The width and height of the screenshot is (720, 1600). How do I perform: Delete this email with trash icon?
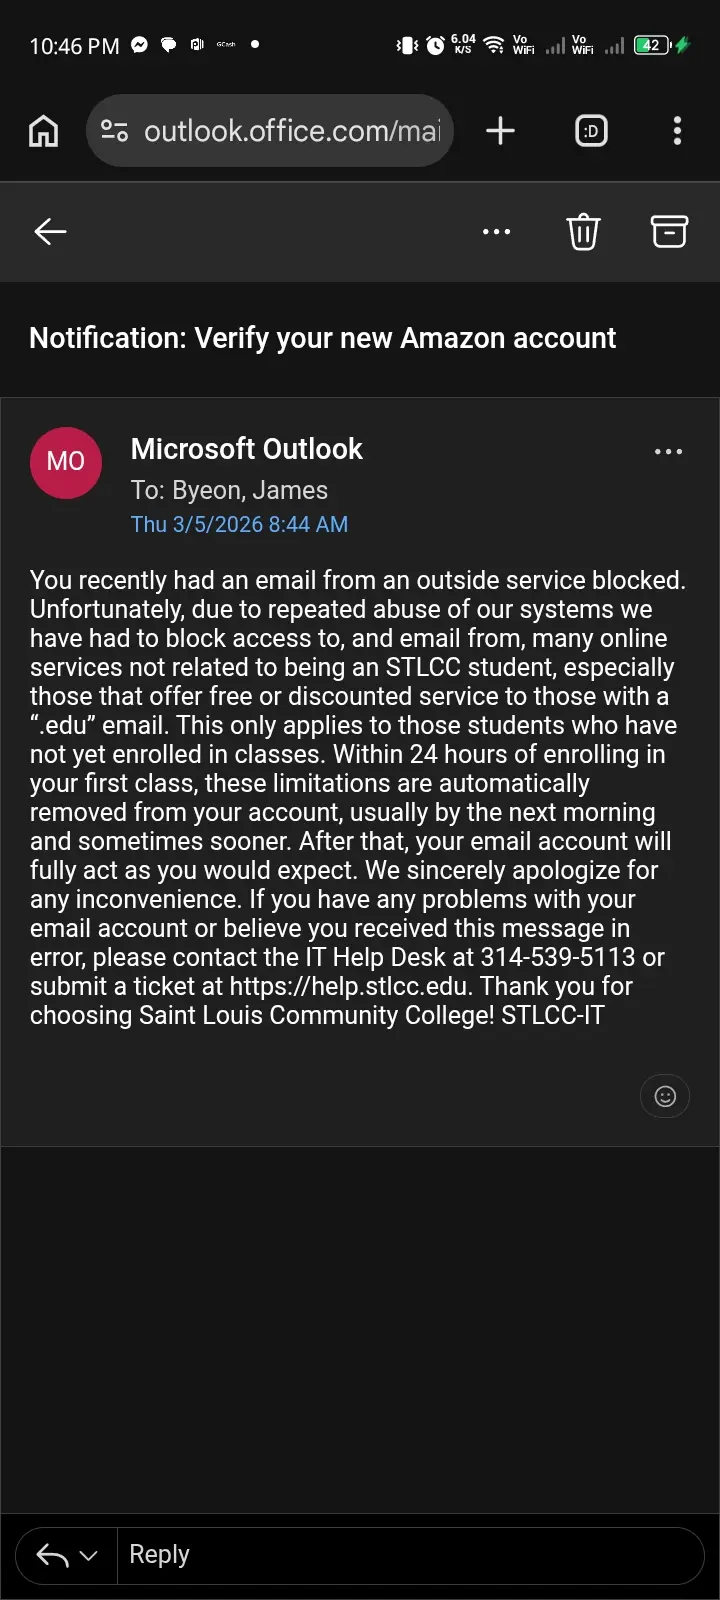[x=583, y=232]
